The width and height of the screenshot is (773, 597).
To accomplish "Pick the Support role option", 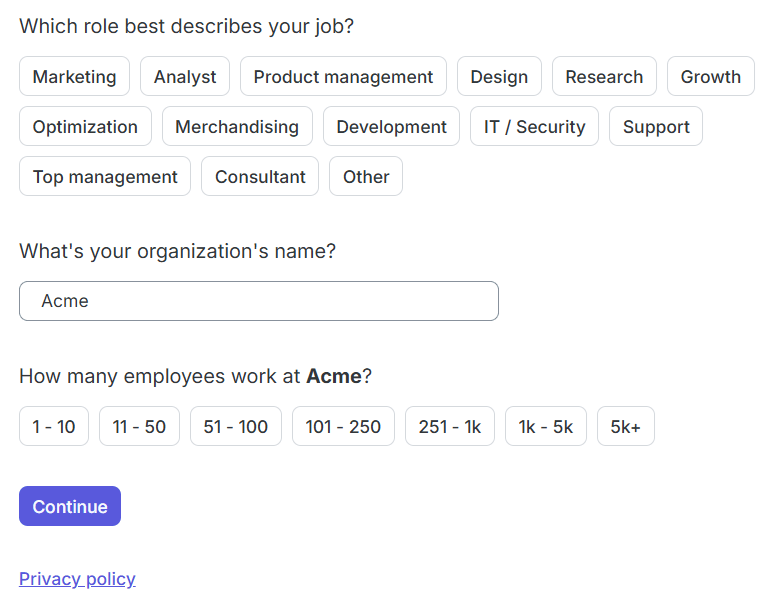I will click(656, 126).
